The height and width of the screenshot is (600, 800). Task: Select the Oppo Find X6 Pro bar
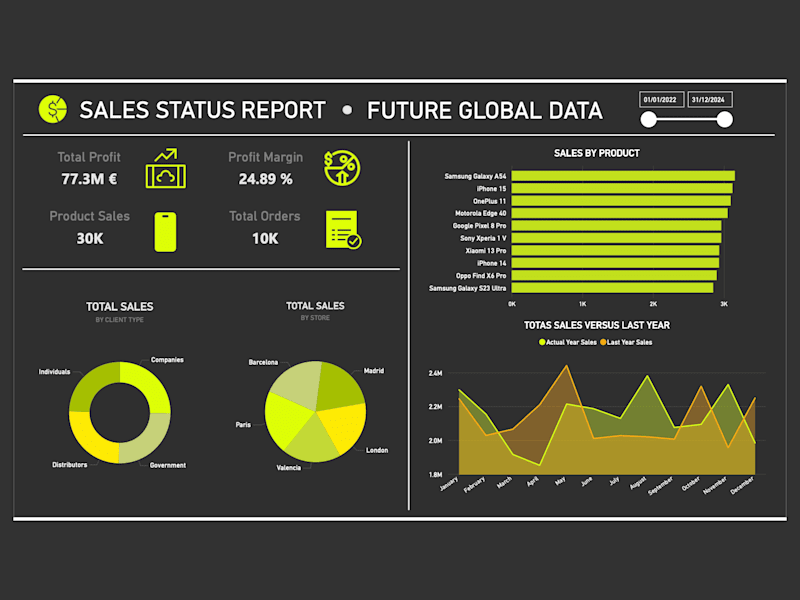click(614, 276)
